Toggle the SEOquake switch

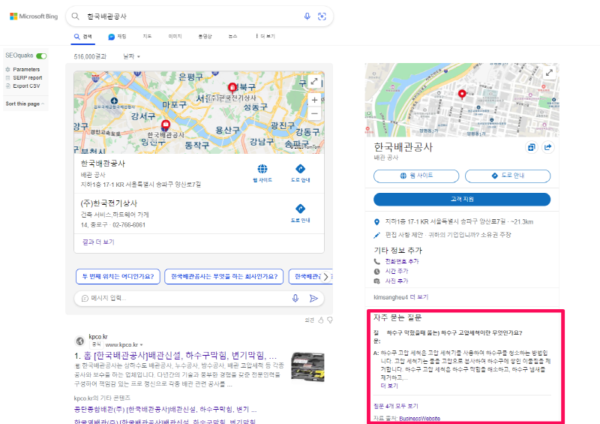(41, 56)
